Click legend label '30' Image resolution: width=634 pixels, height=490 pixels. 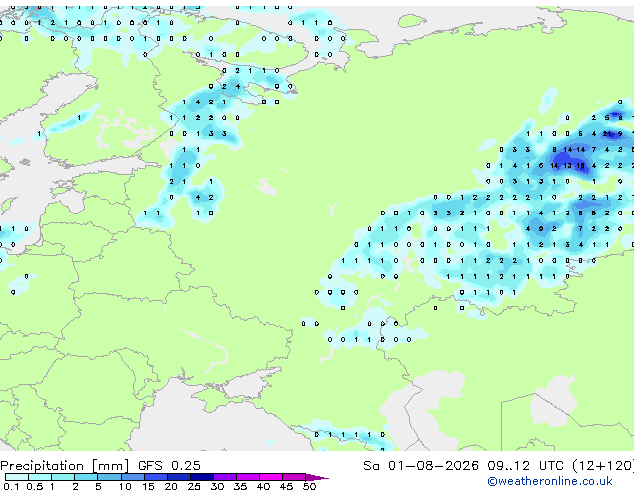point(217,486)
